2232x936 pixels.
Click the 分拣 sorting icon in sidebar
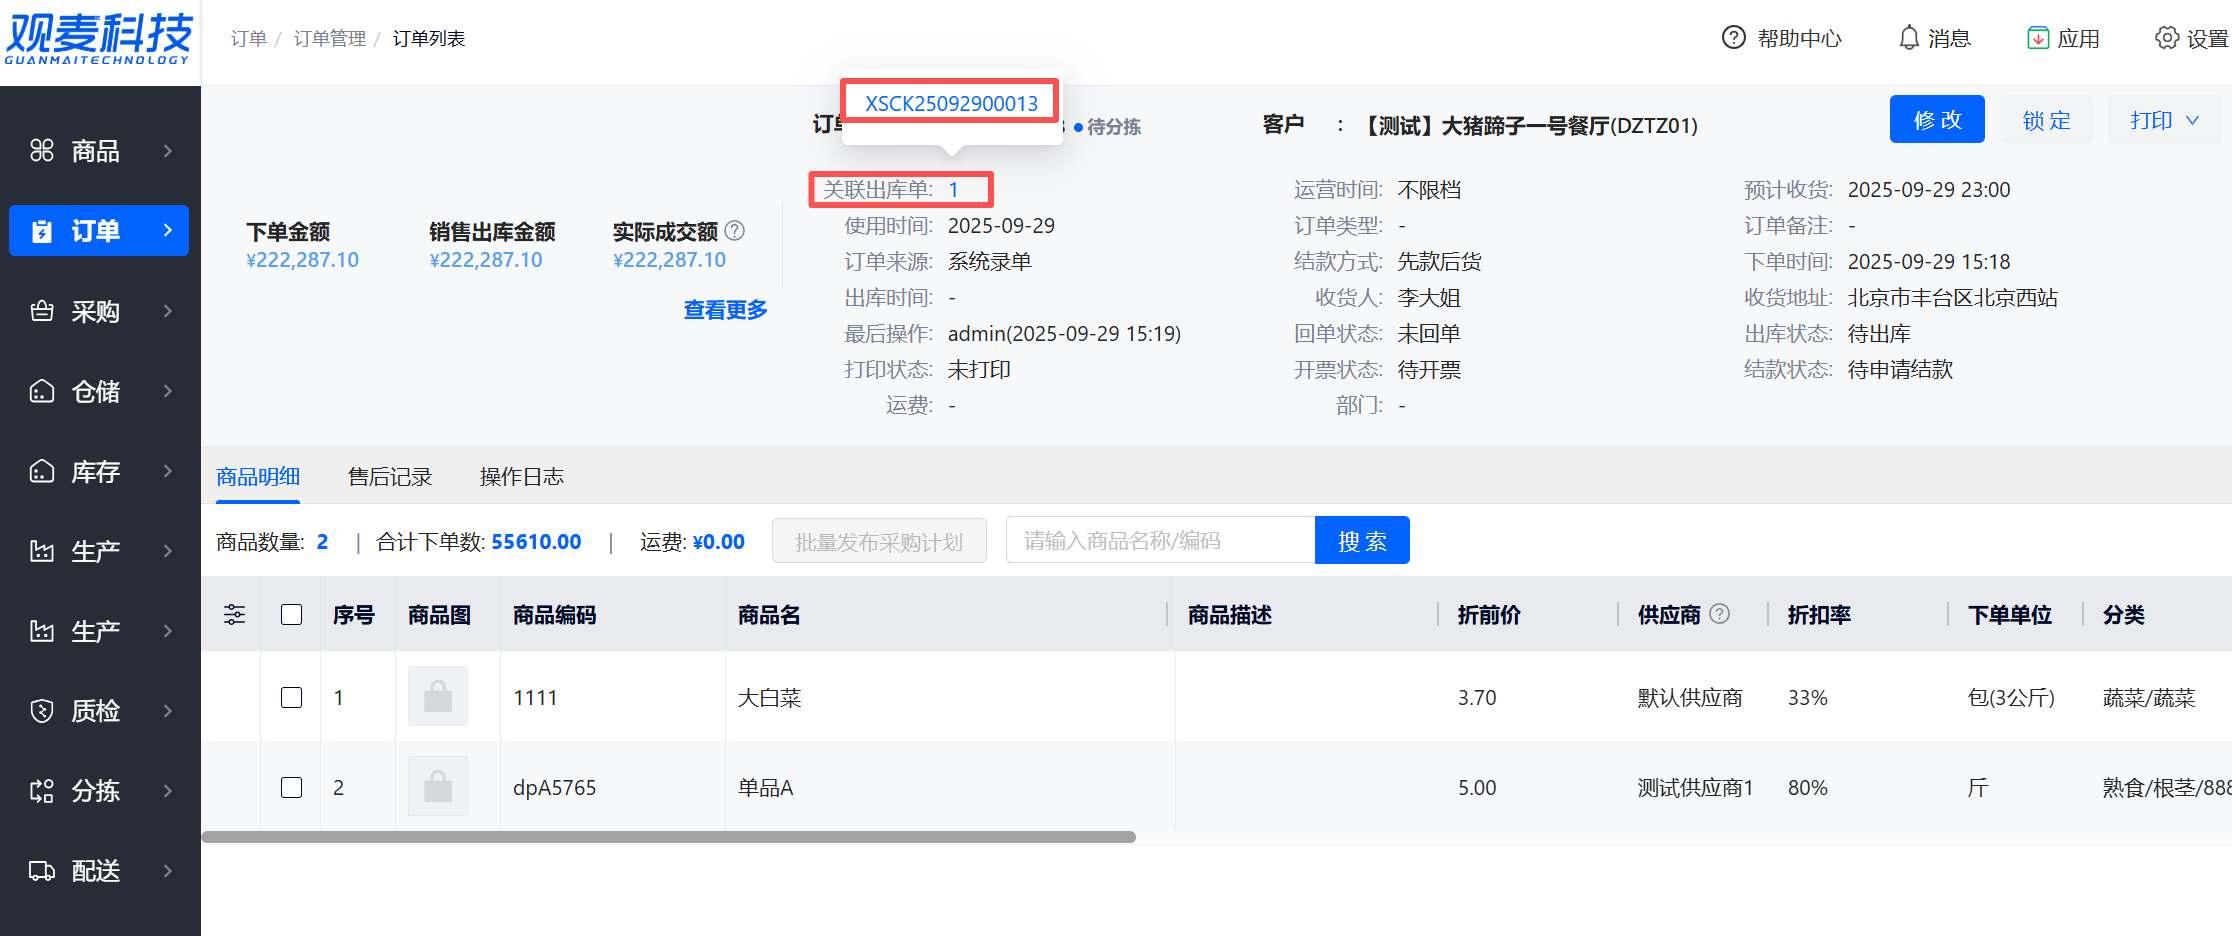42,791
